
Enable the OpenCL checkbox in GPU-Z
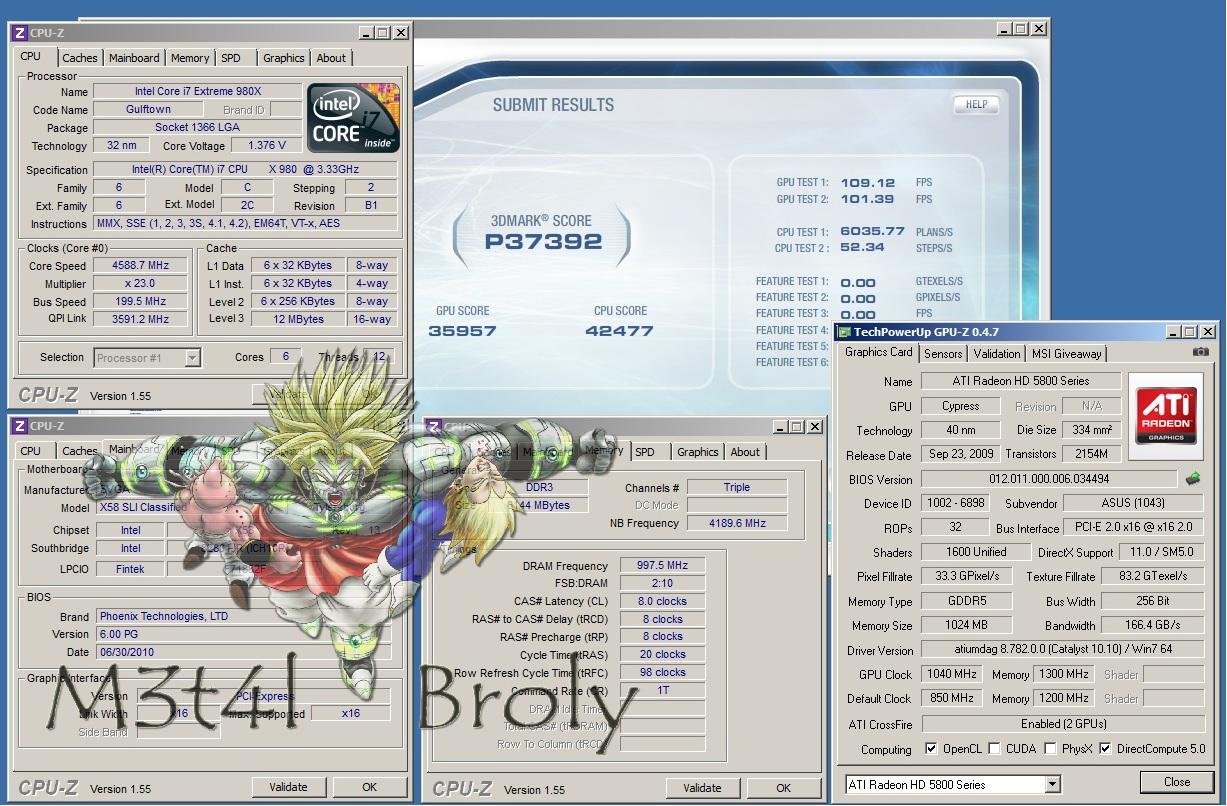[931, 748]
